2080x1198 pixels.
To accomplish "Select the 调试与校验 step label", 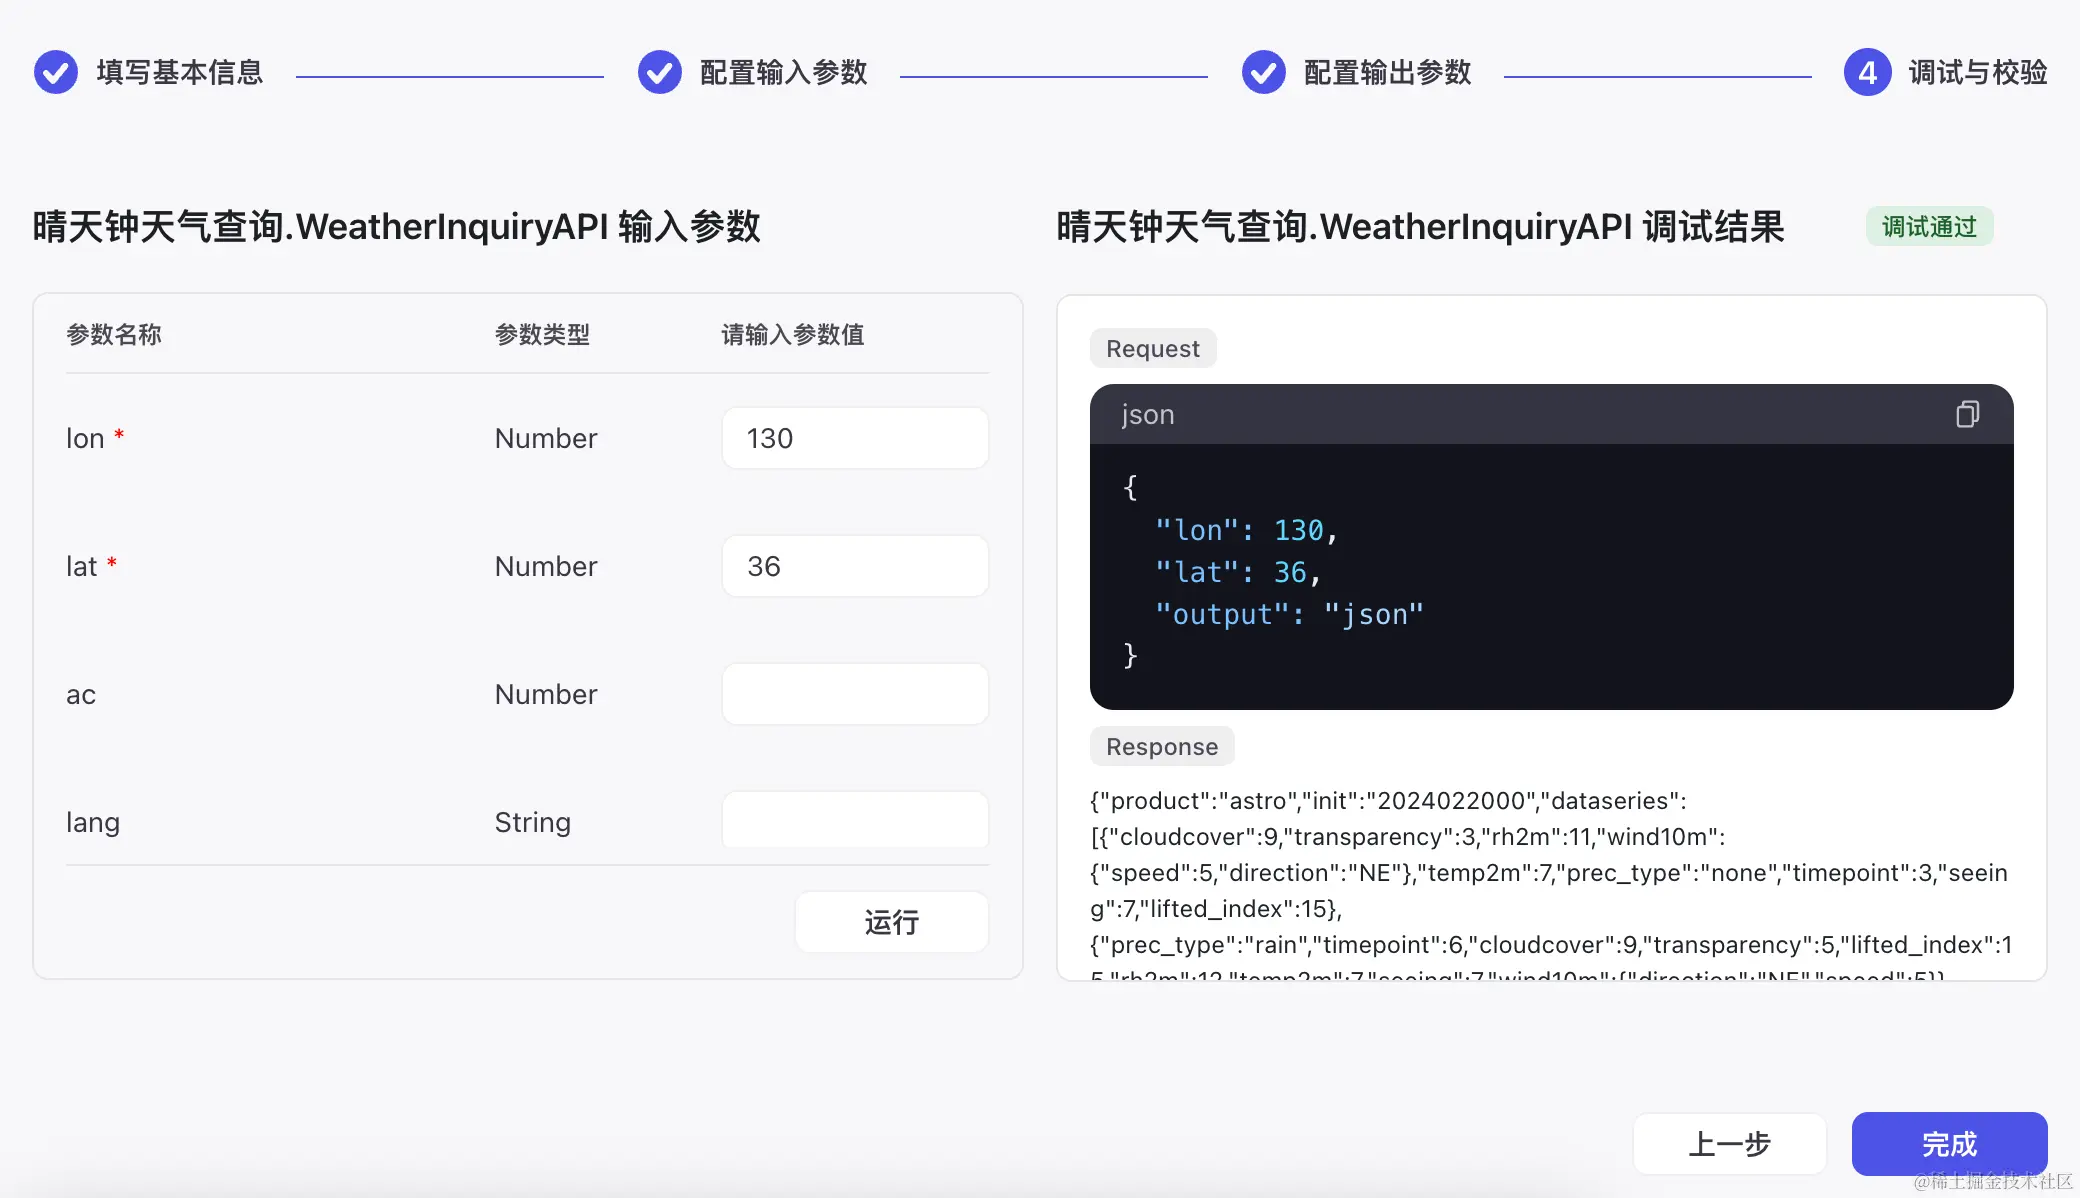I will (1977, 72).
